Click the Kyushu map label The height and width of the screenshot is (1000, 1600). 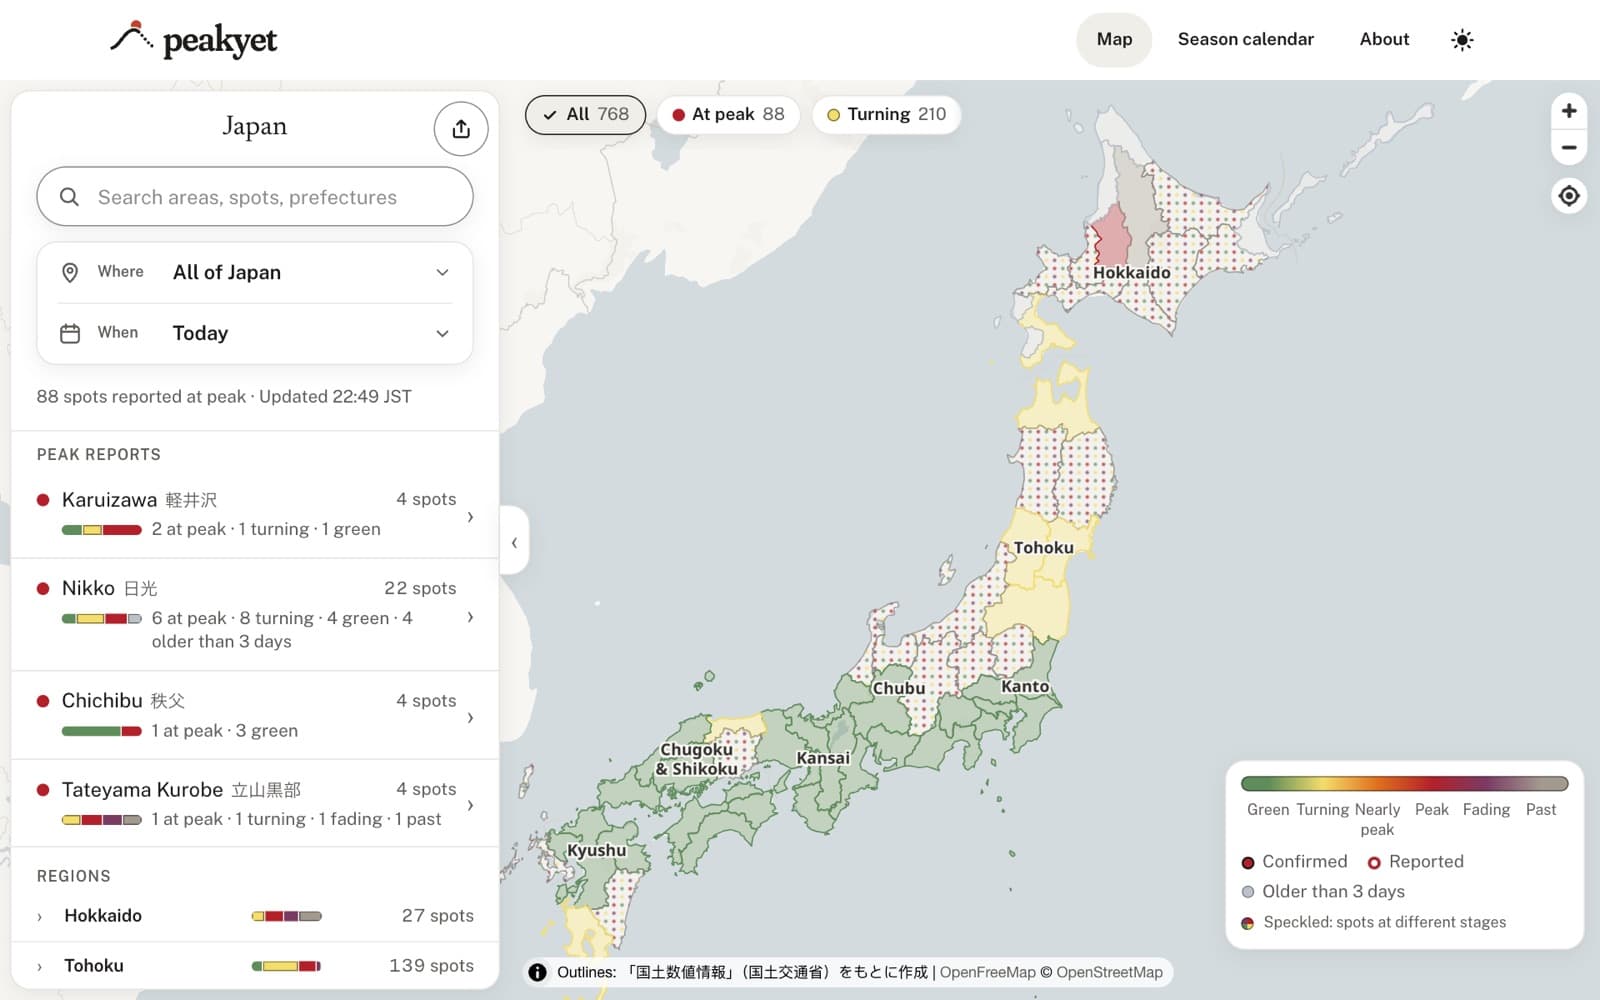[596, 851]
